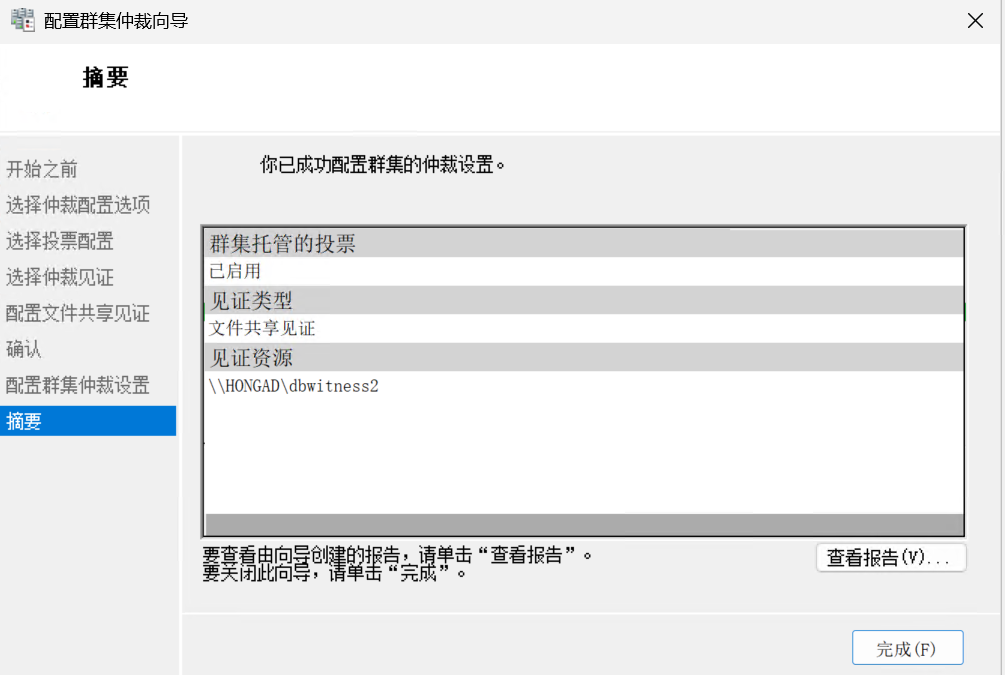Click the 摘要 page heading
1005x675 pixels.
click(x=105, y=78)
